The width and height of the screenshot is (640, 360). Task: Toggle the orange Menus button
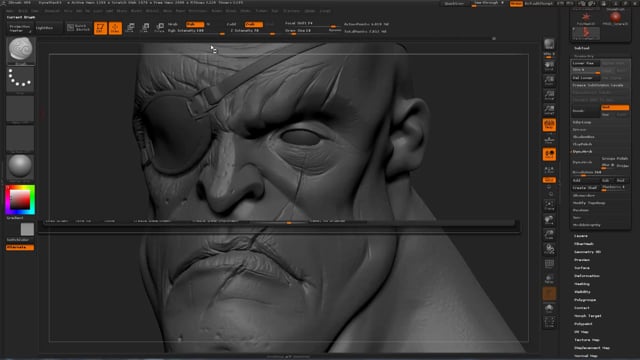pyautogui.click(x=516, y=4)
